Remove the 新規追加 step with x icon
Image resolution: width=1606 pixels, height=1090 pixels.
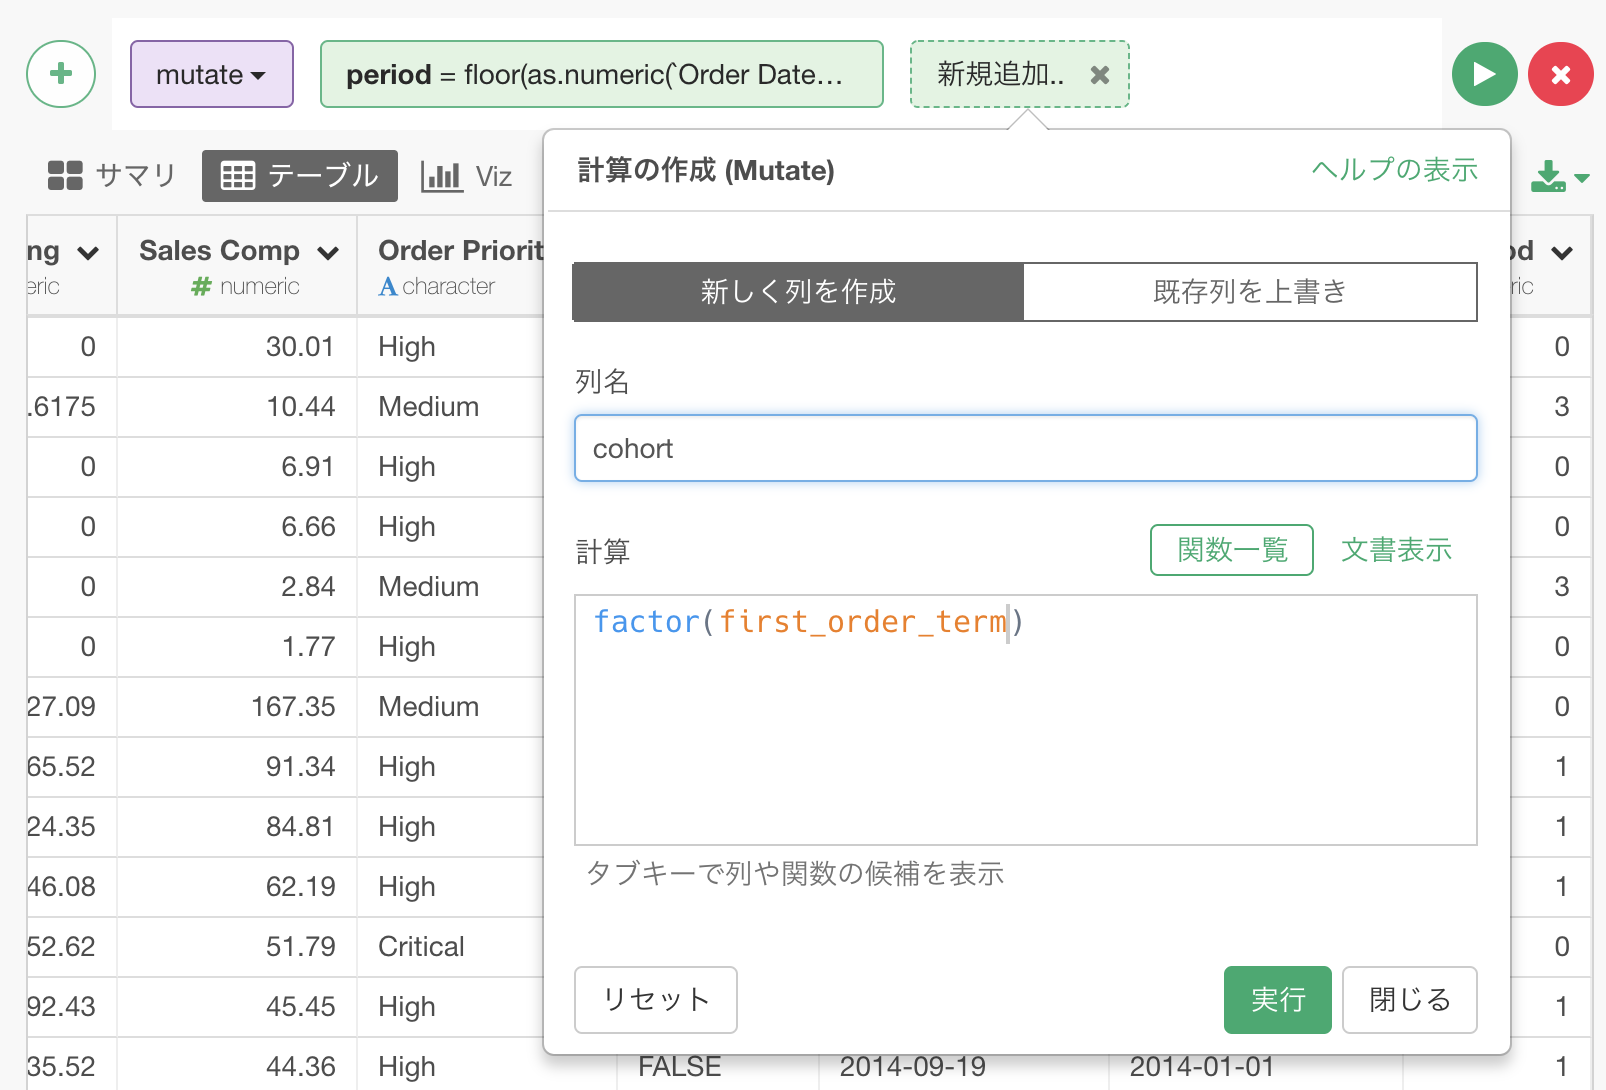(1100, 75)
